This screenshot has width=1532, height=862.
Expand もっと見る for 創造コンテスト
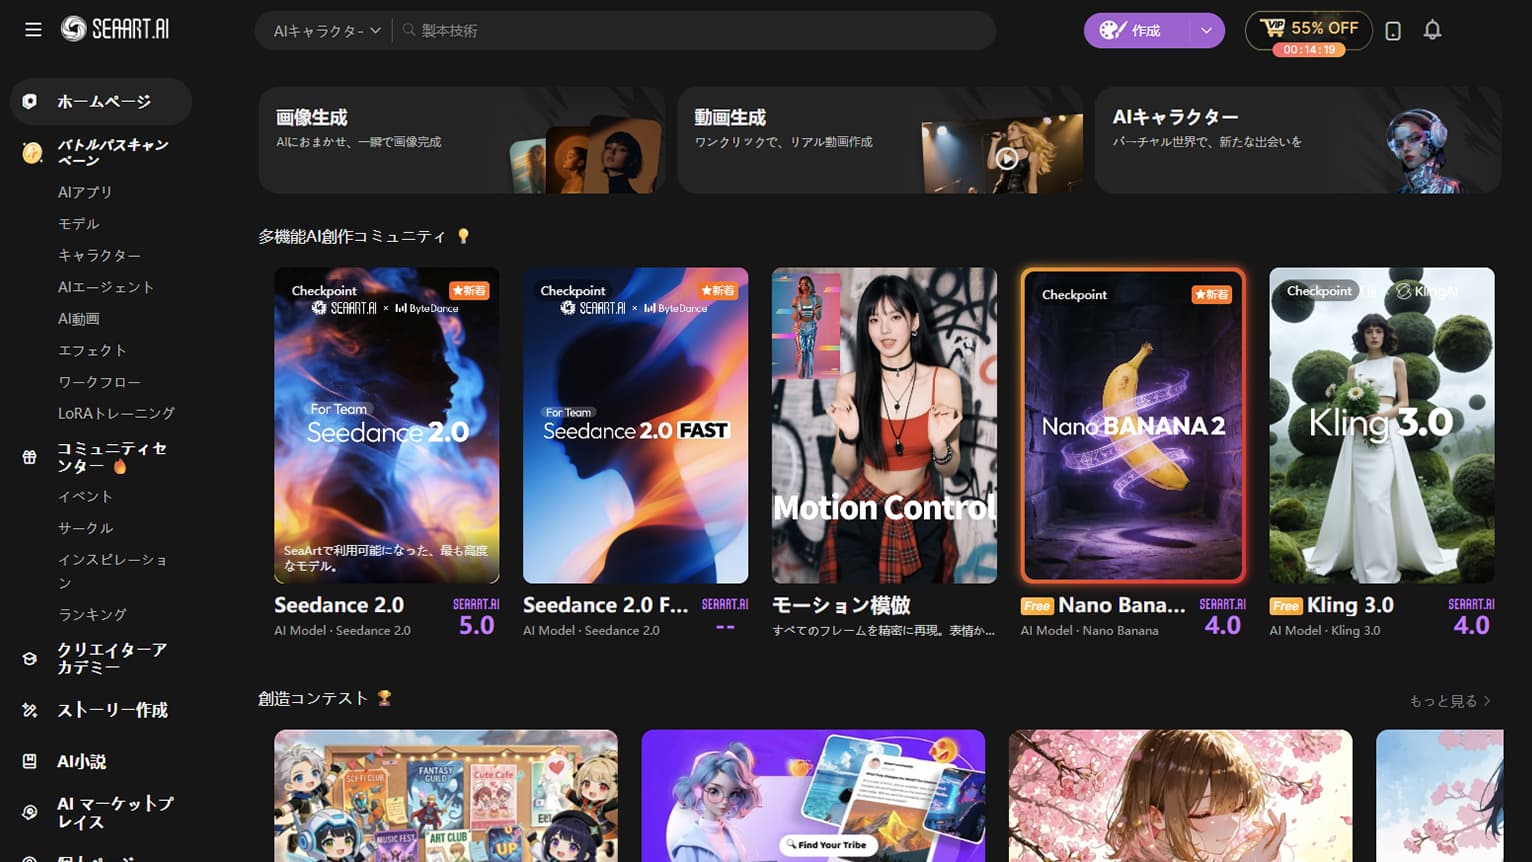tap(1450, 701)
